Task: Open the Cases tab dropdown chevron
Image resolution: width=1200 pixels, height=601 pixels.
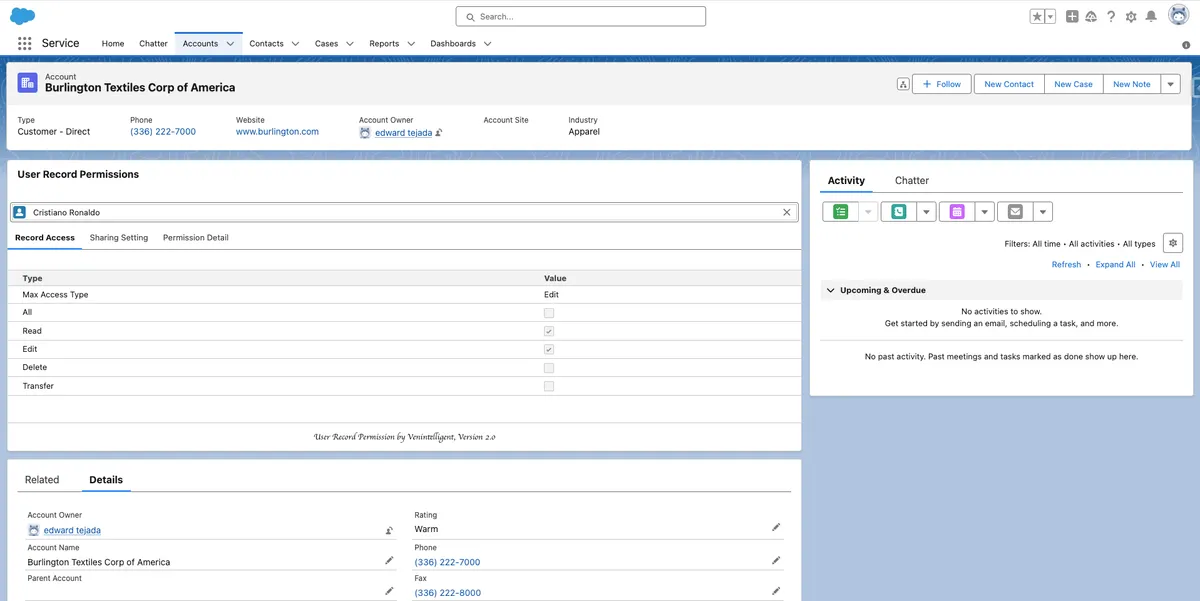Action: (x=350, y=44)
